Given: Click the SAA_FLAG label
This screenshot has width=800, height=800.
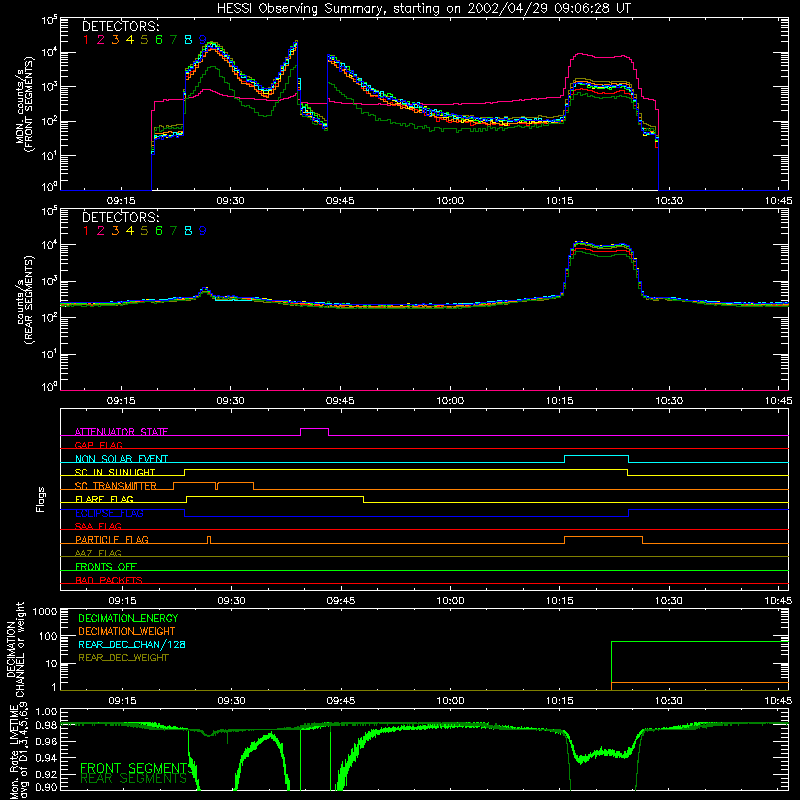Looking at the screenshot, I should [98, 526].
